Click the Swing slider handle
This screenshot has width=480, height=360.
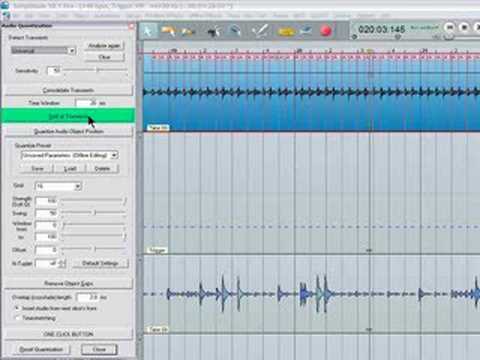point(95,212)
